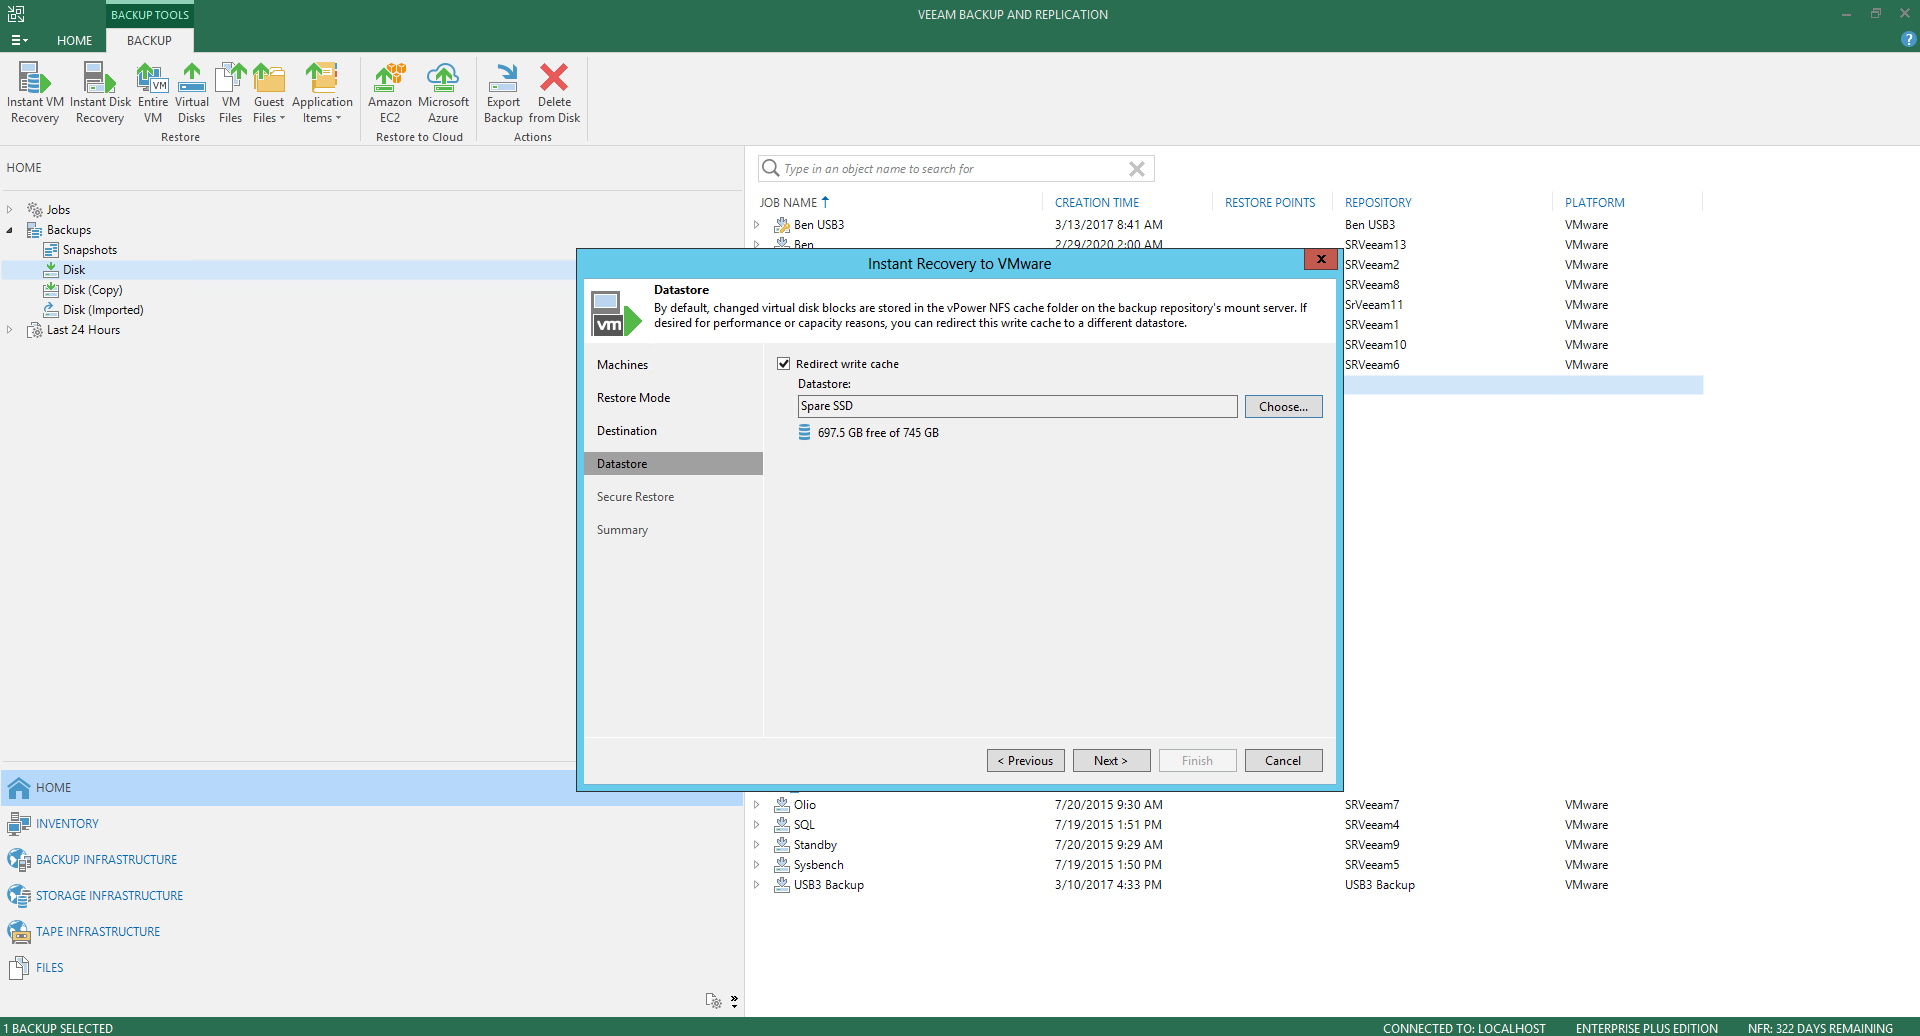Click Next in the recovery wizard

(x=1111, y=761)
